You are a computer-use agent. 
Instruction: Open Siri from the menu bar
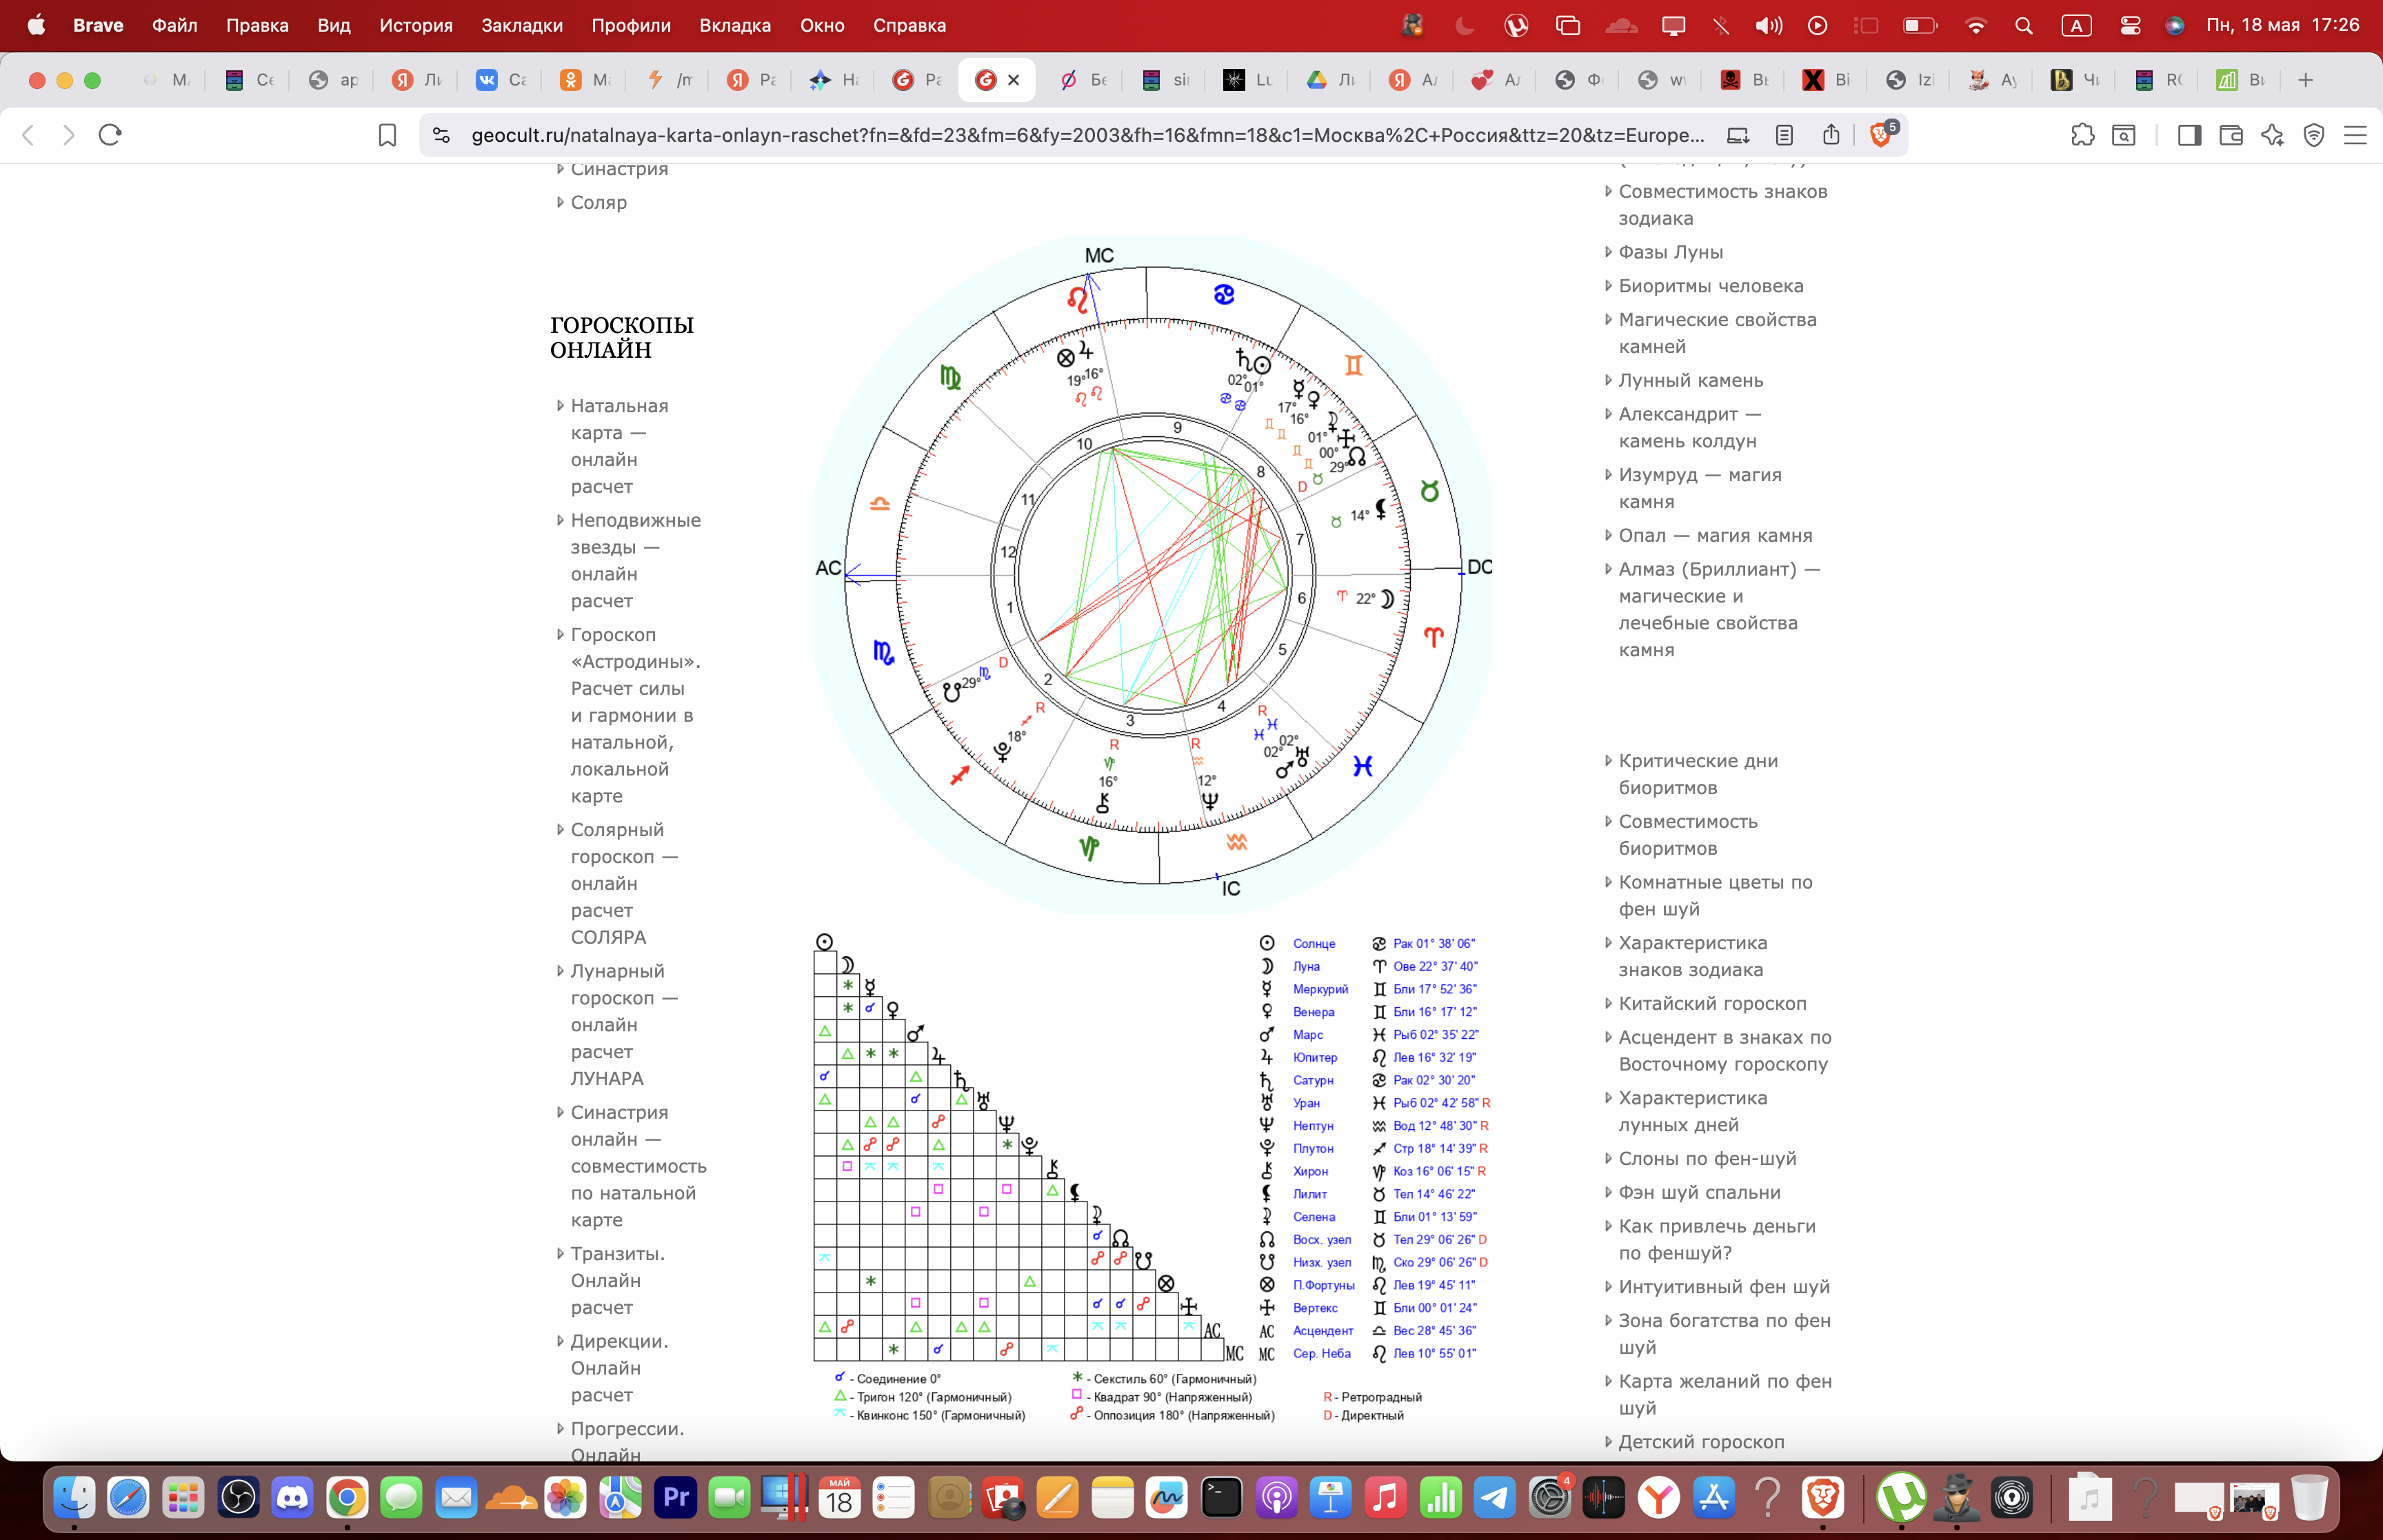[x=2174, y=26]
